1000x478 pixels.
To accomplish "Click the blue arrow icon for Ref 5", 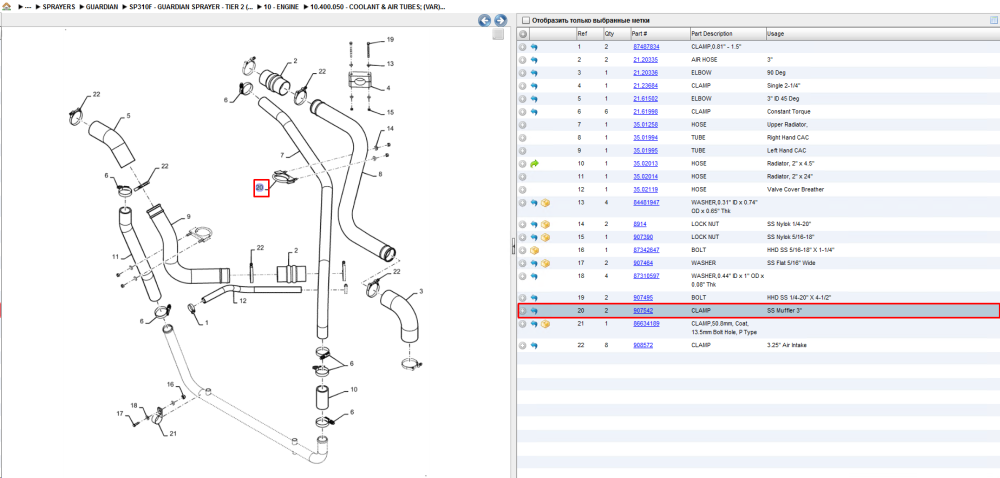I will point(534,99).
